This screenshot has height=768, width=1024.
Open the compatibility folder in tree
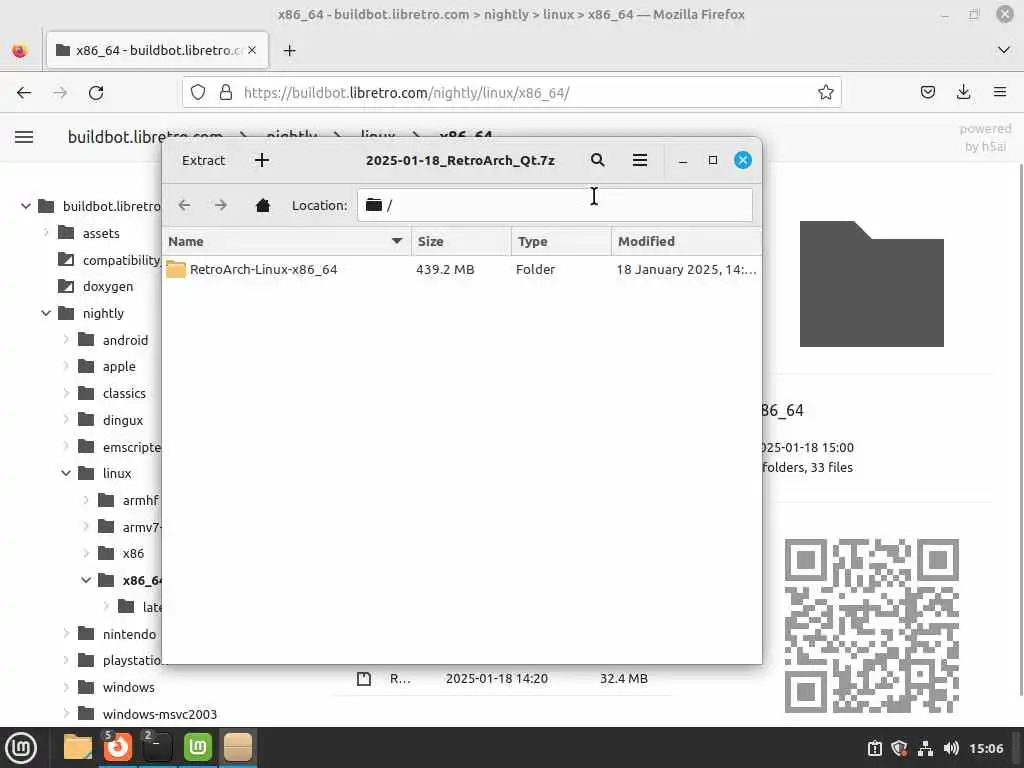coord(110,260)
